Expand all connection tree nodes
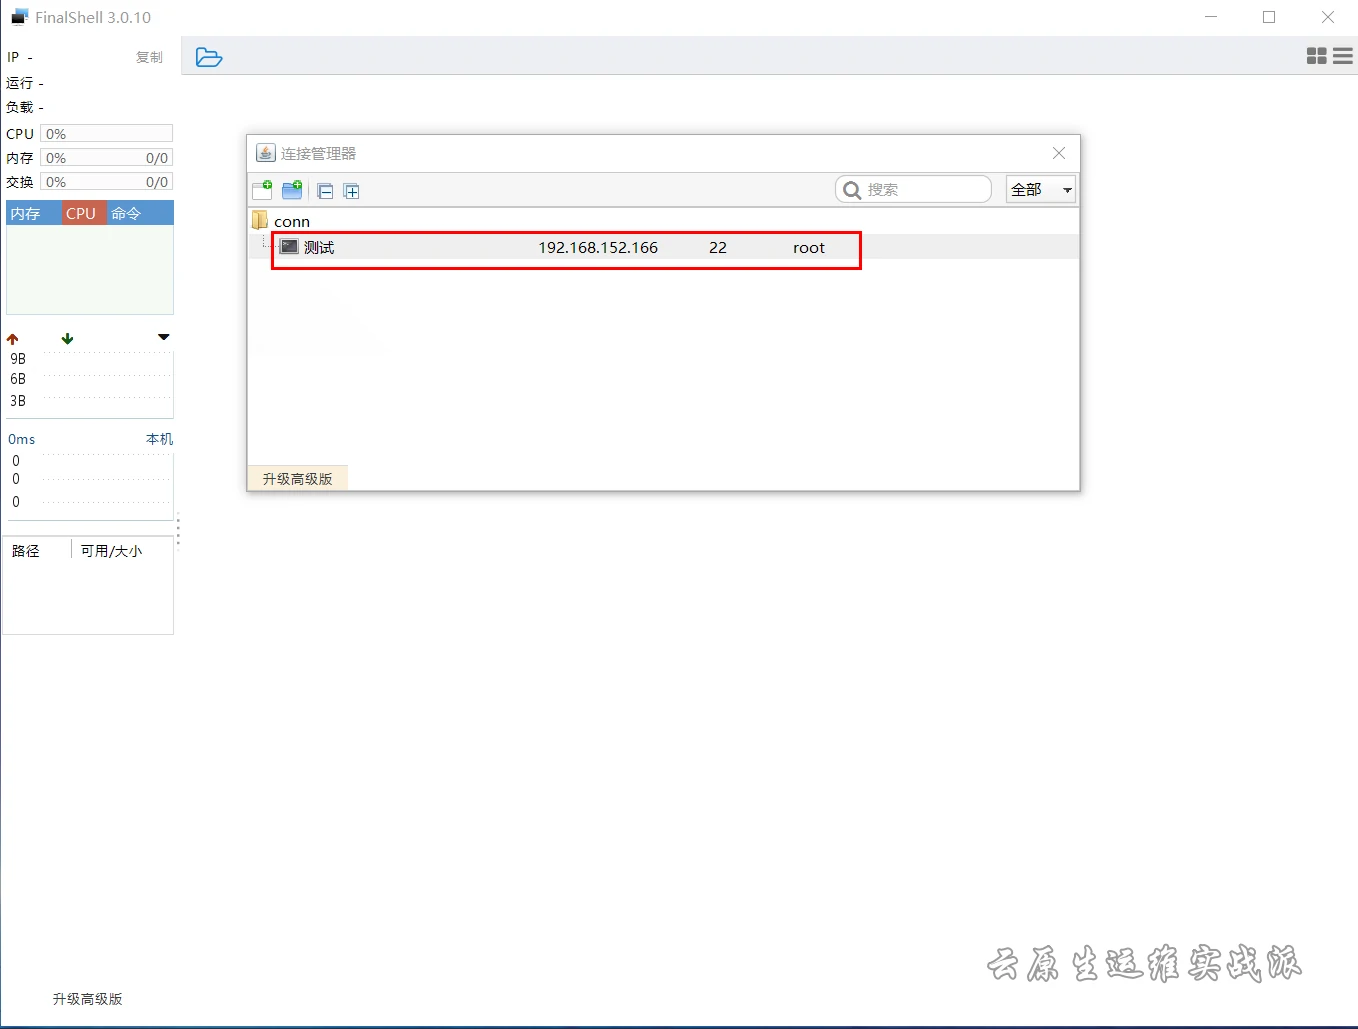The width and height of the screenshot is (1358, 1029). coord(351,191)
